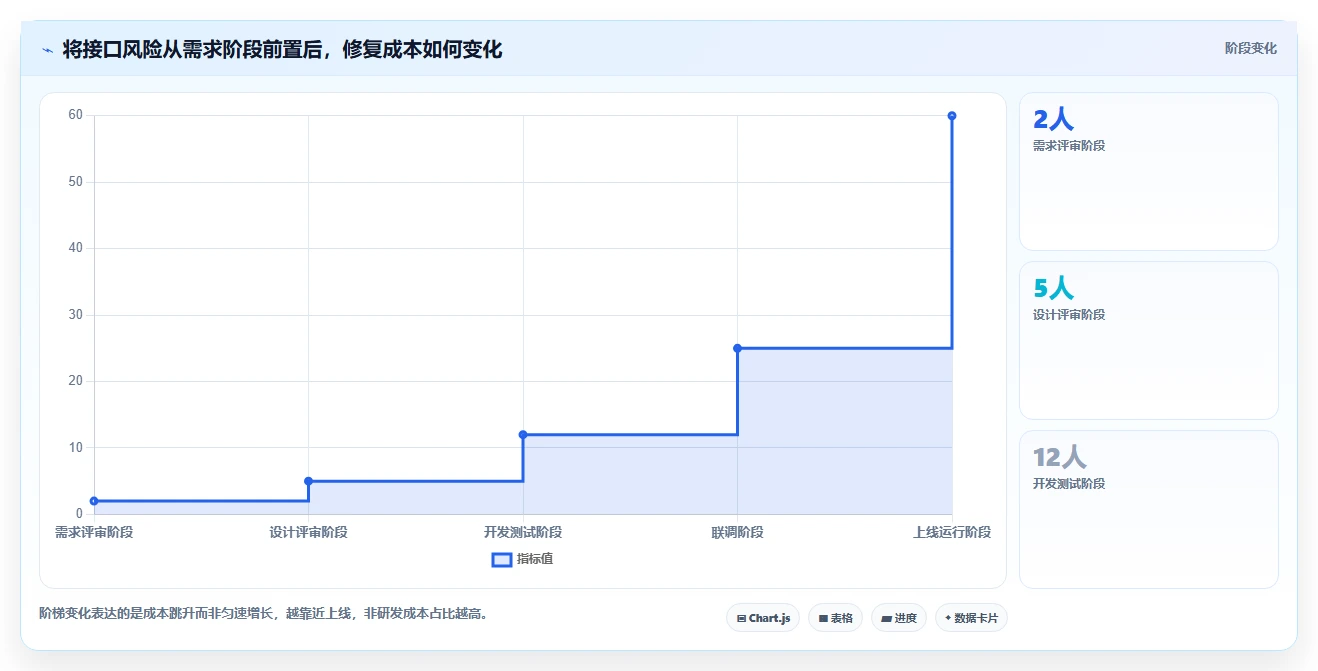This screenshot has width=1318, height=671.
Task: Toggle the 指标值 legend swatch
Action: click(x=502, y=559)
